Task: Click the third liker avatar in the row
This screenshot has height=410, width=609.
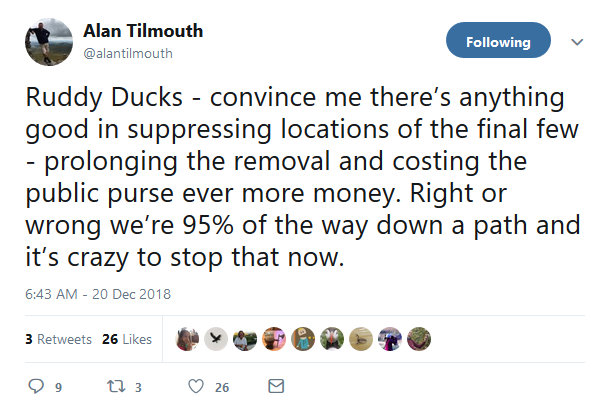Action: tap(244, 339)
